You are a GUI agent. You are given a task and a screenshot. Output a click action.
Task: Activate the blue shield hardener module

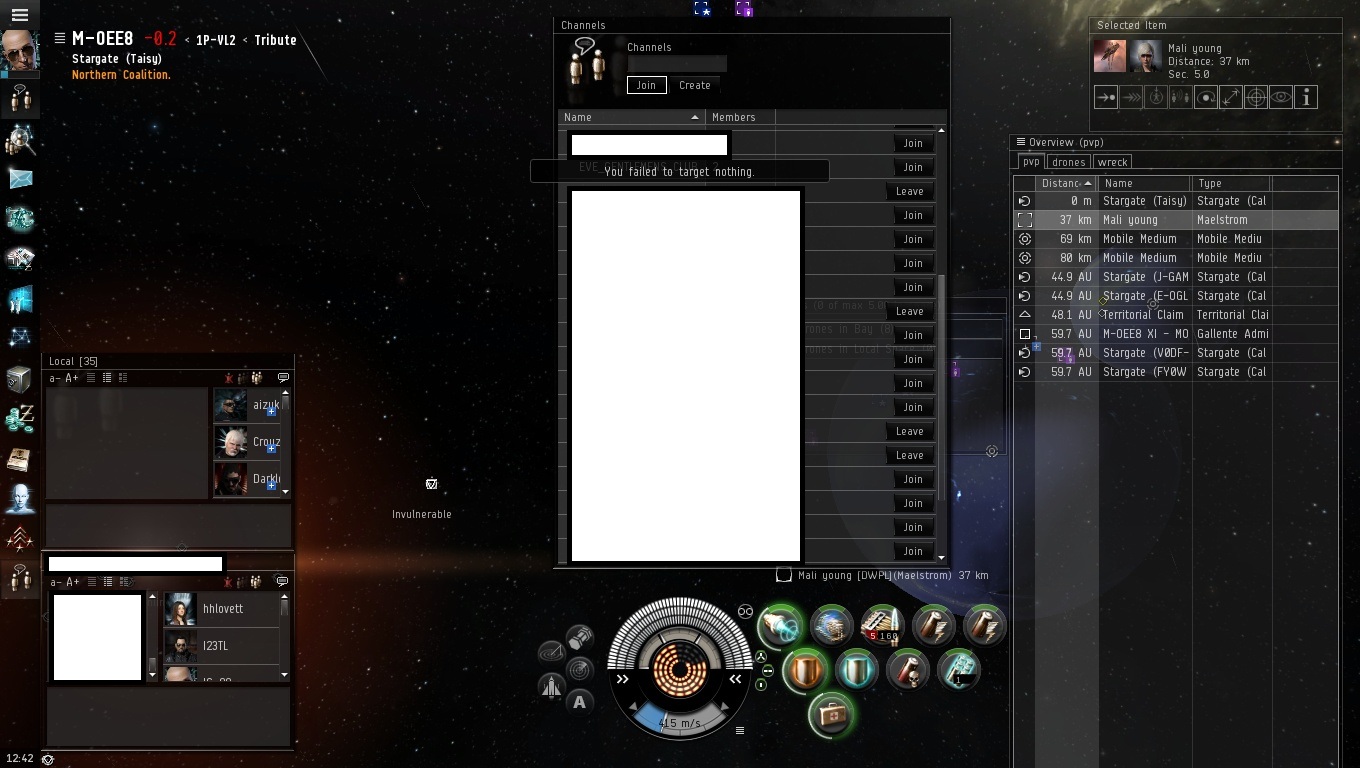coord(856,670)
